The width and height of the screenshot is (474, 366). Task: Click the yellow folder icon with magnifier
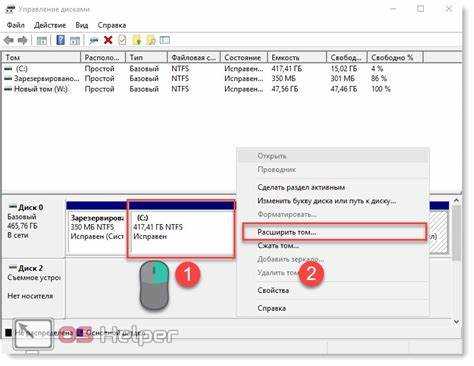(151, 40)
